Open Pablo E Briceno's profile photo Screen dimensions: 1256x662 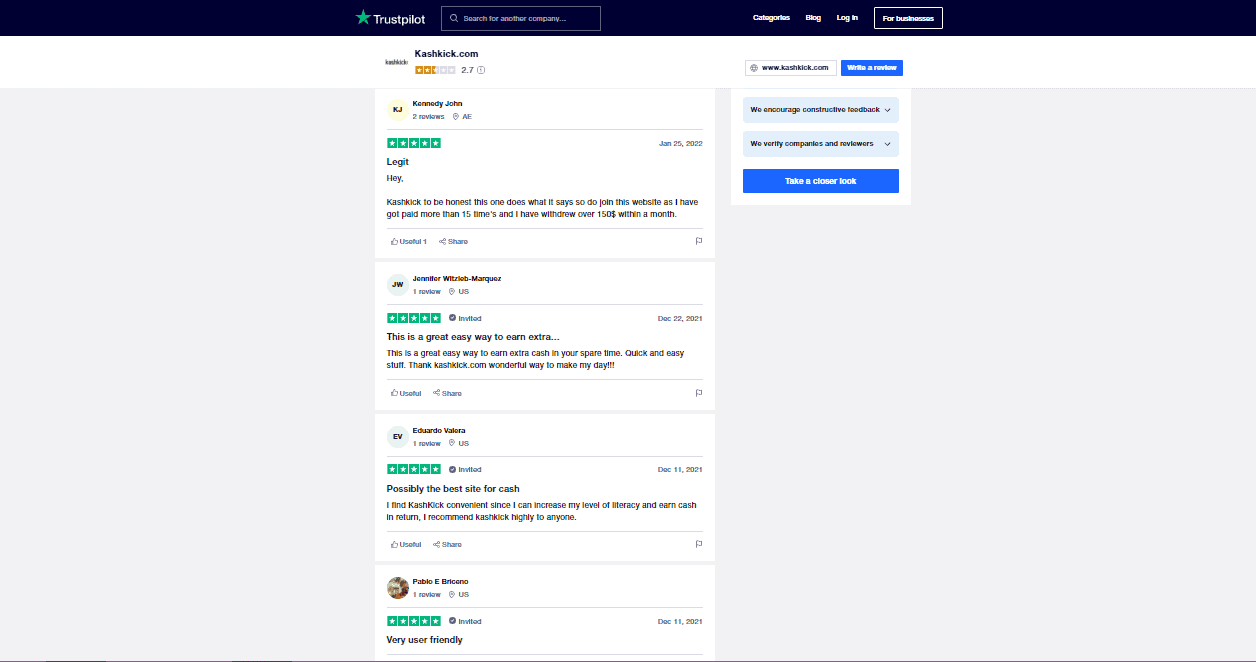pyautogui.click(x=397, y=588)
